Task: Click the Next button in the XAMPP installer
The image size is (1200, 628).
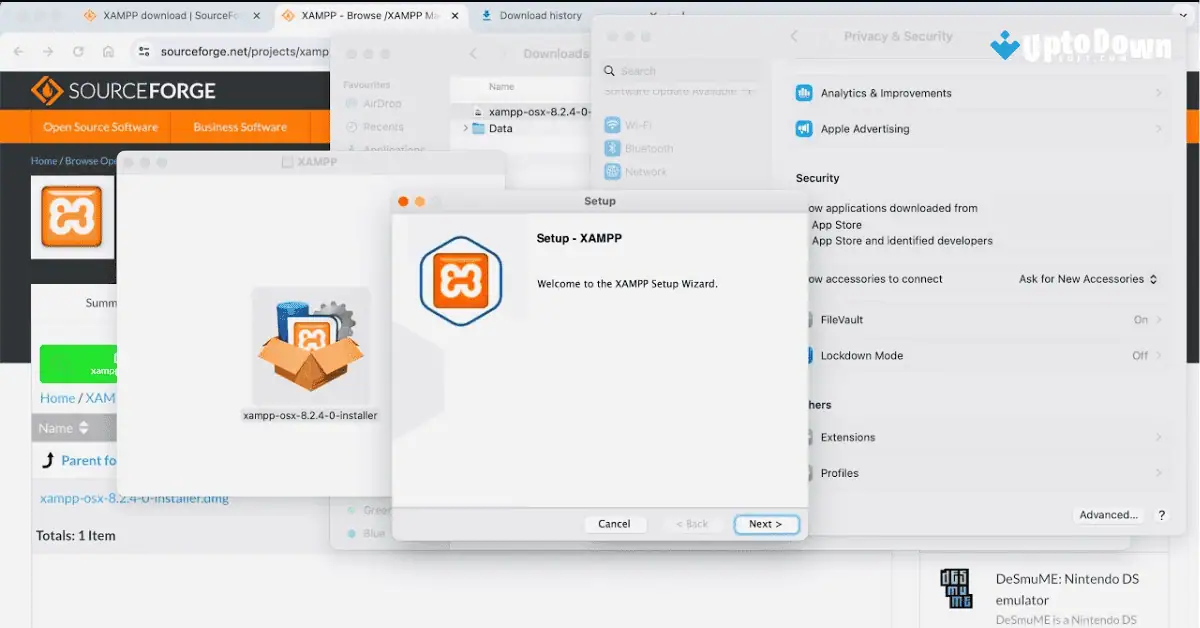Action: [766, 523]
